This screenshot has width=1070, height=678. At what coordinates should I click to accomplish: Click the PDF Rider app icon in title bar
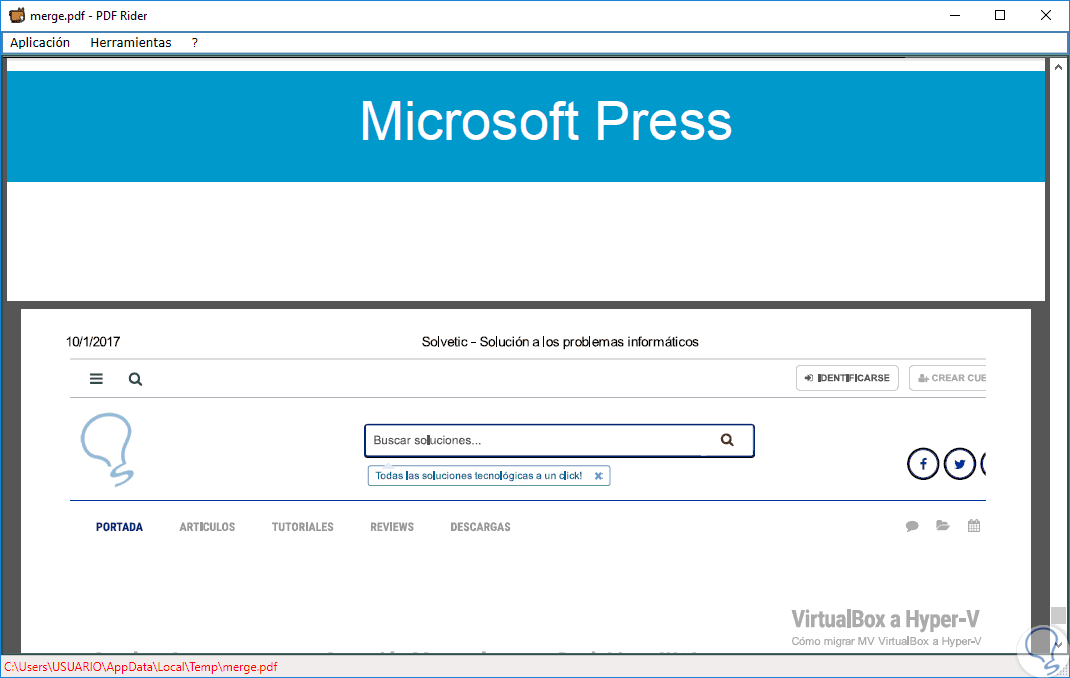(16, 15)
